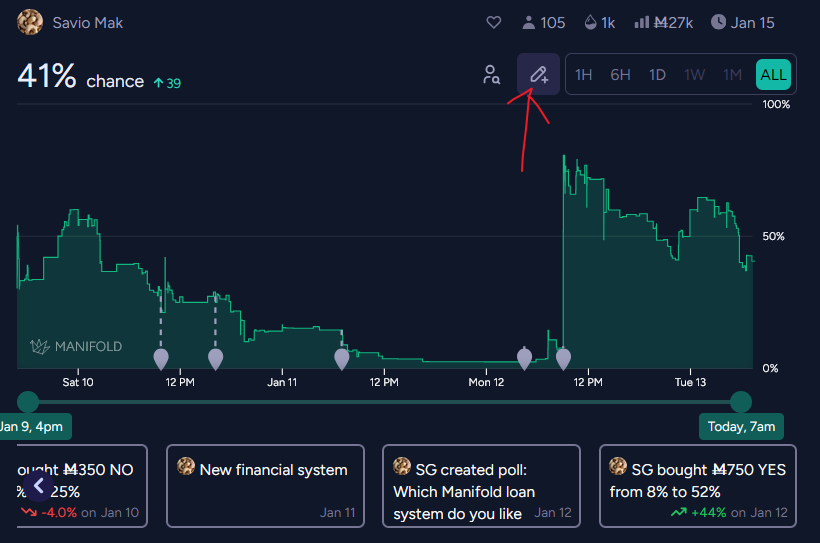
Task: Select the 6H time range
Action: pyautogui.click(x=620, y=74)
